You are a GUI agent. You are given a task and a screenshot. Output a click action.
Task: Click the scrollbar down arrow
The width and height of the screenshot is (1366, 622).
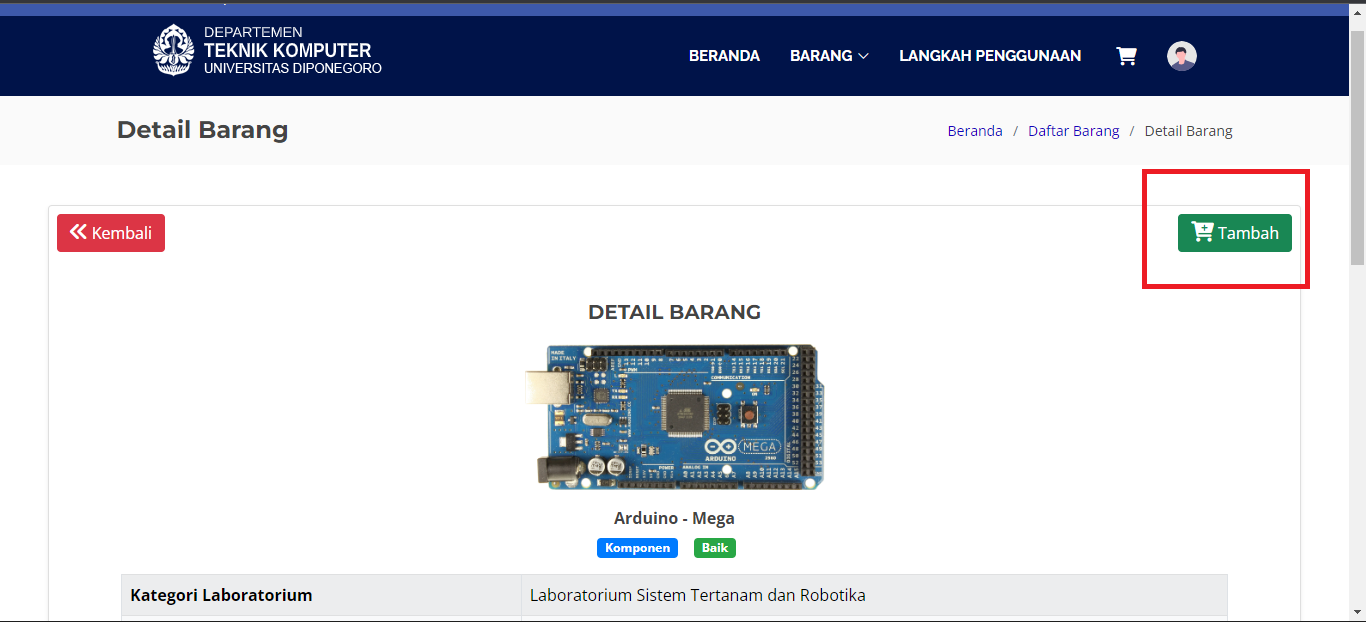[1357, 611]
